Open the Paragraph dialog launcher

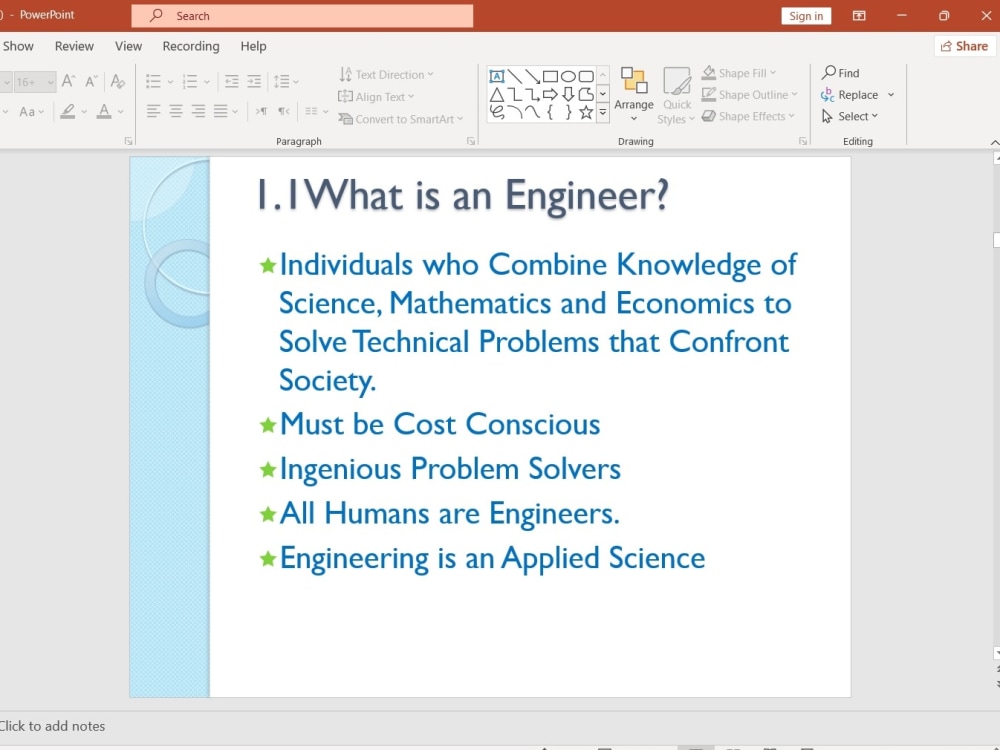[x=471, y=141]
